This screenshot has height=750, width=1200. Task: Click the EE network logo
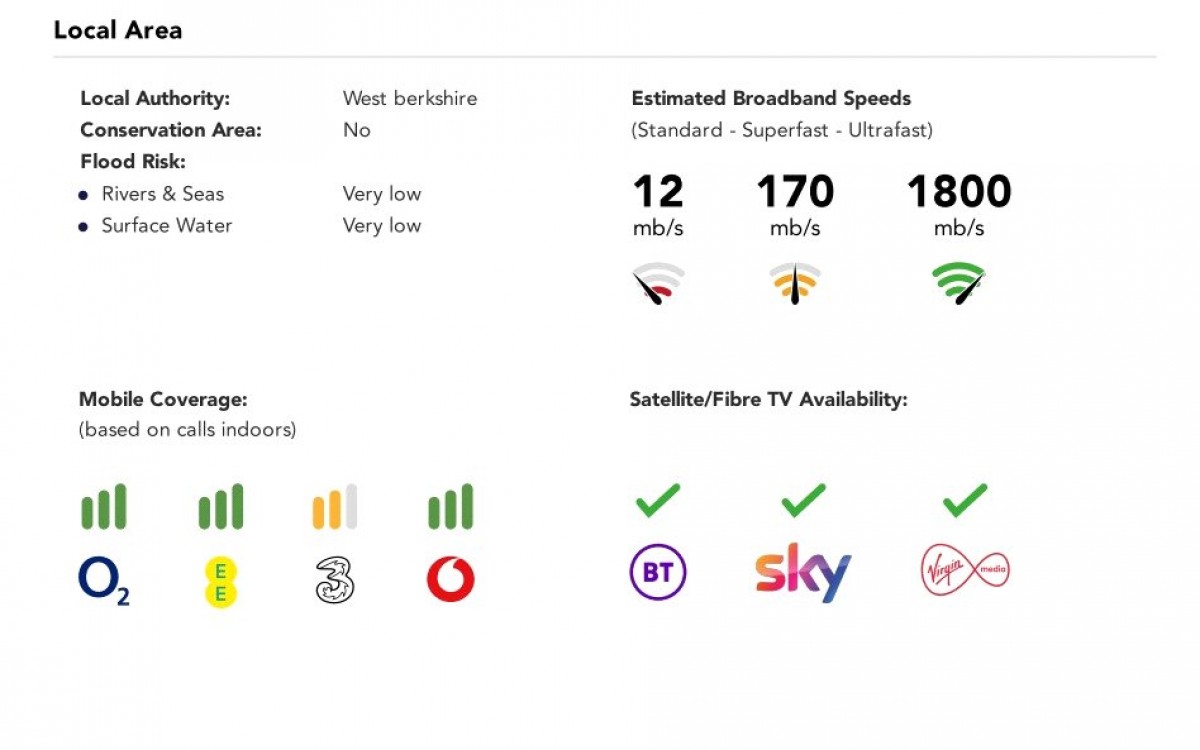220,582
